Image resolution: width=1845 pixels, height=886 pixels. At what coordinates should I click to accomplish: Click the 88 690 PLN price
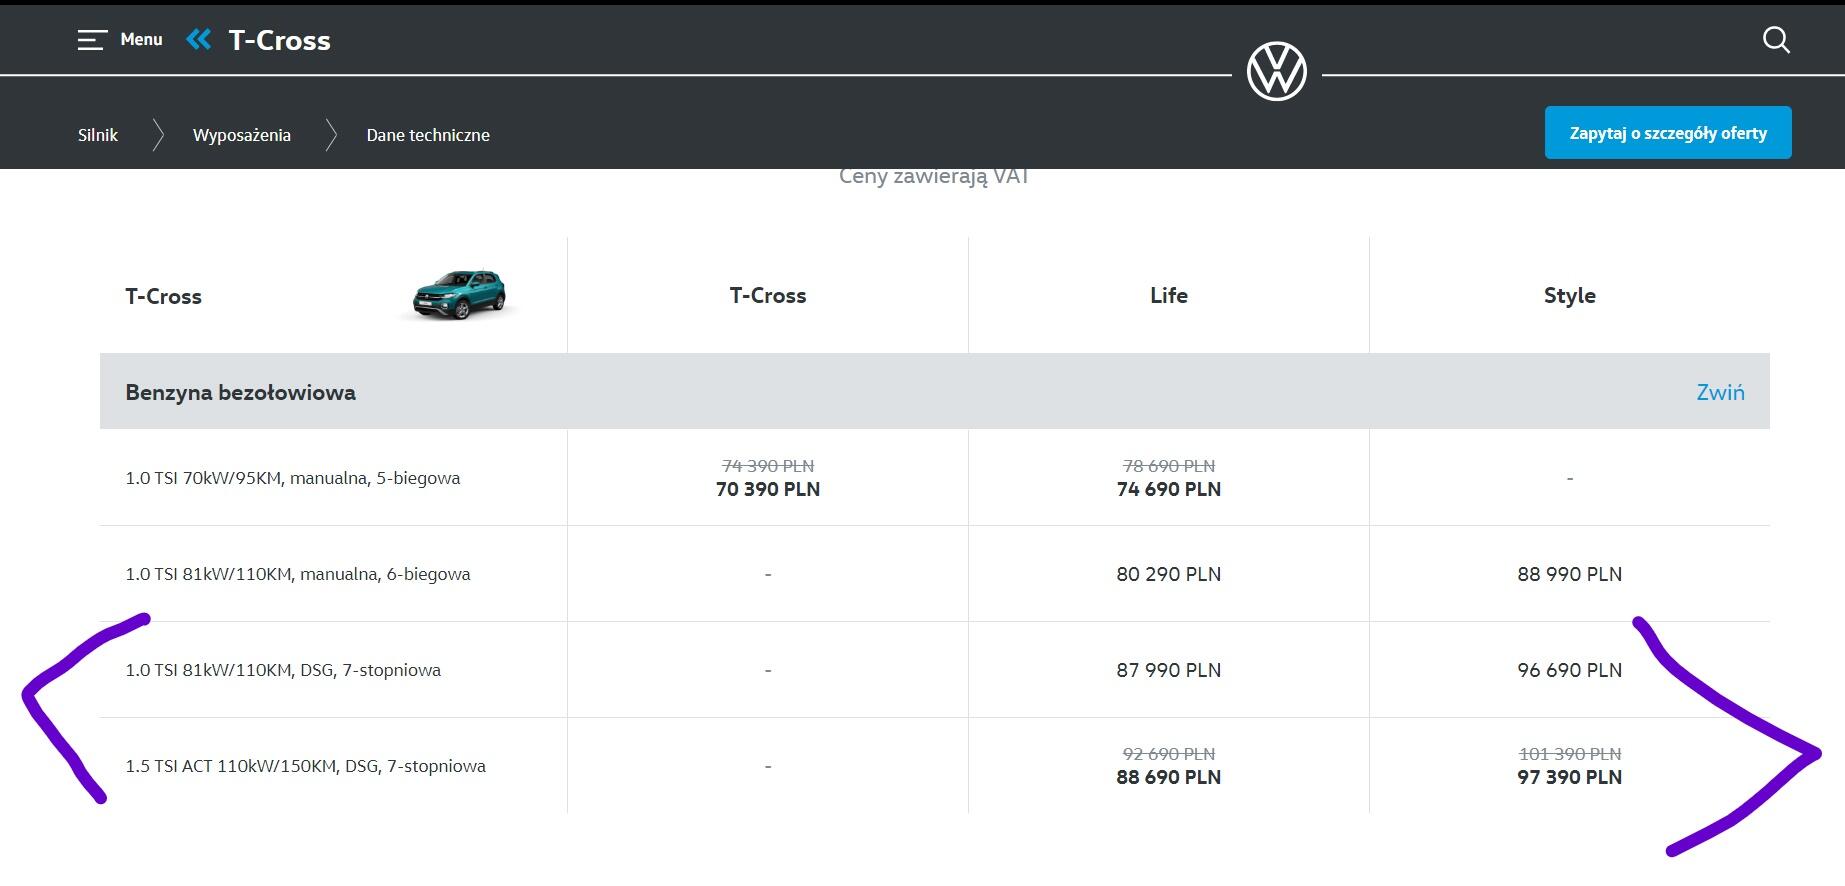tap(1169, 777)
